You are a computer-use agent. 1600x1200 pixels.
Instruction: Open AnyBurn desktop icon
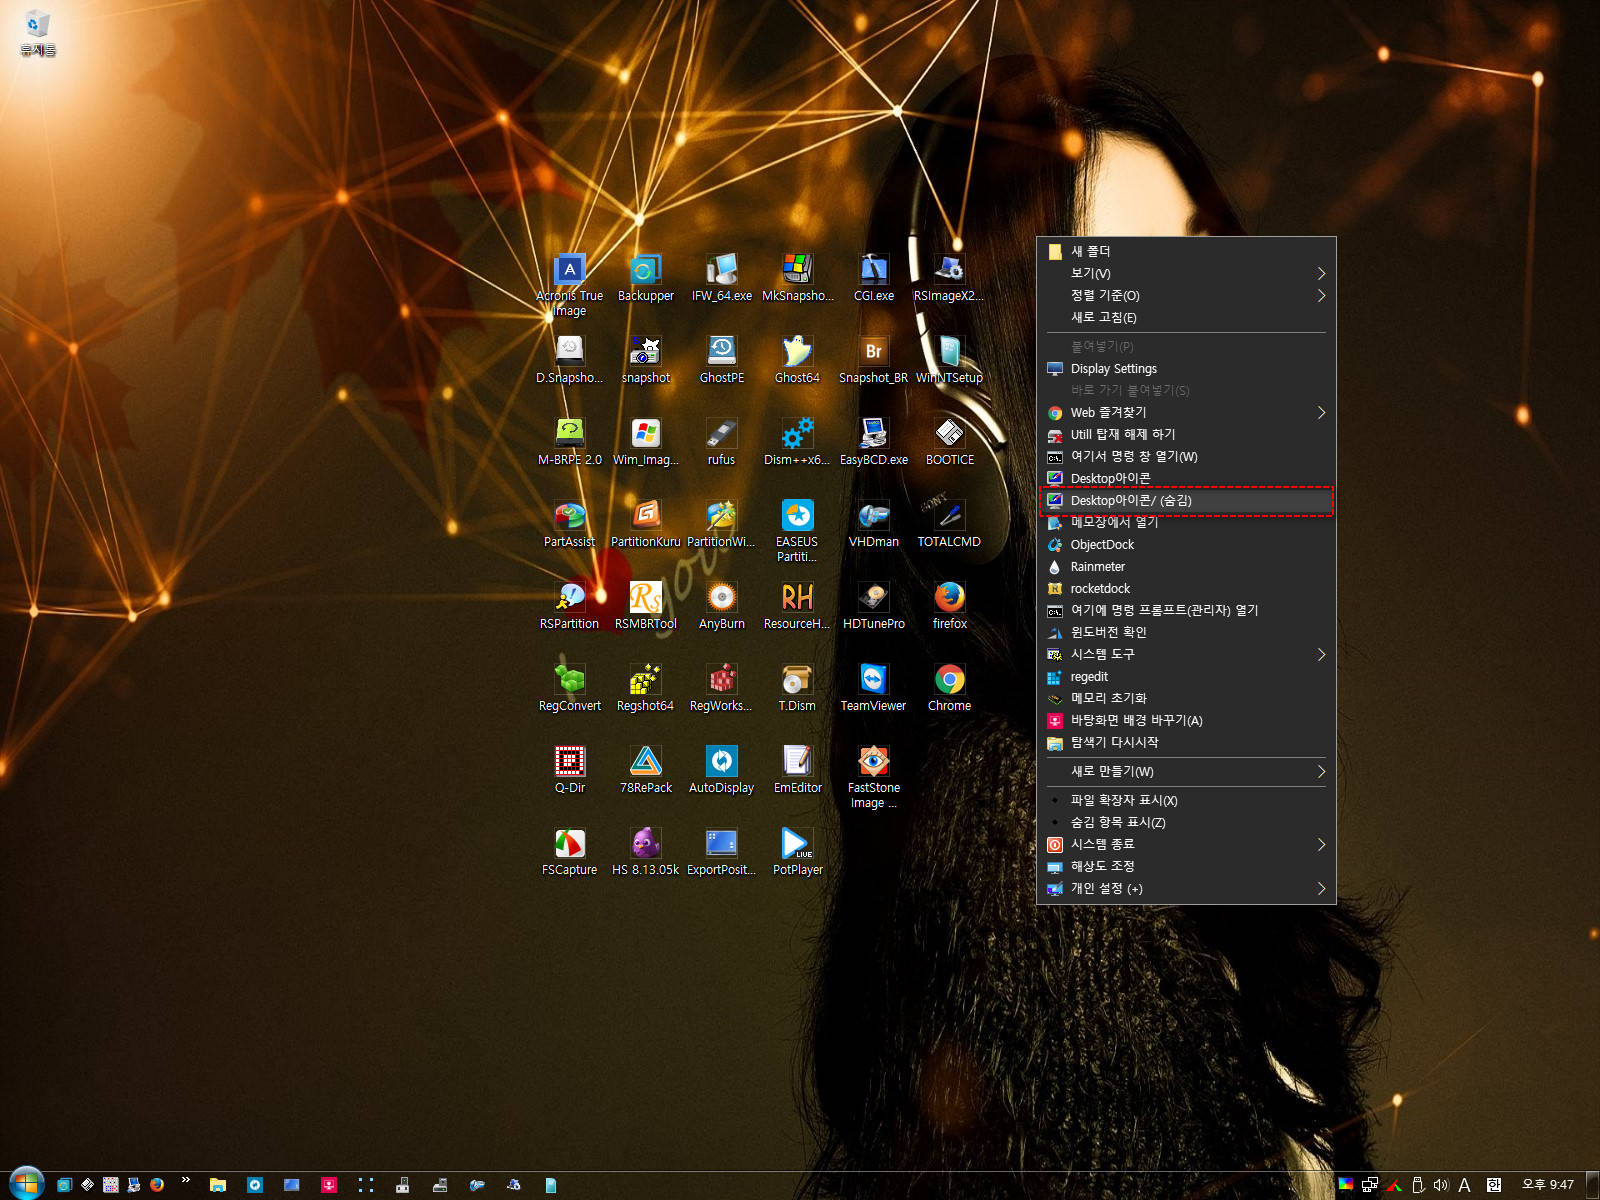(x=721, y=605)
